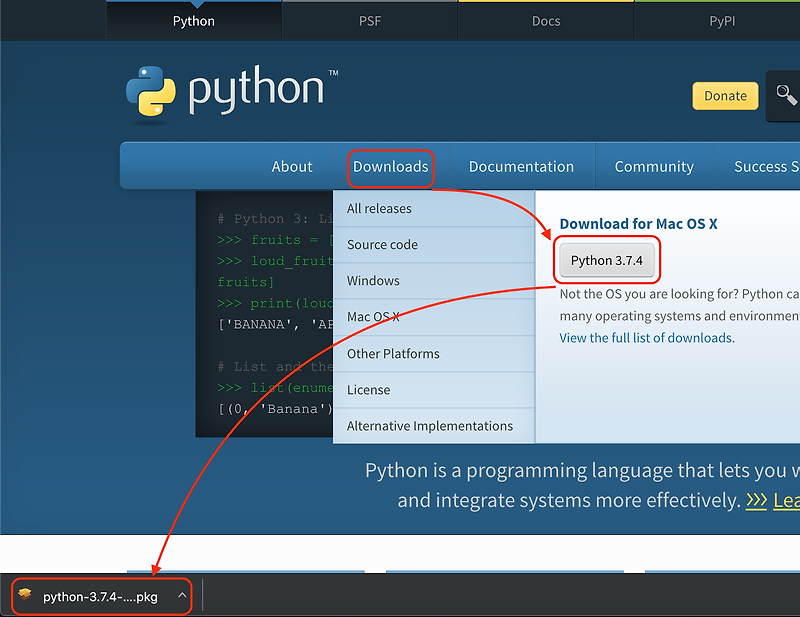Choose "Alternative Implementations" menu entry
Viewport: 800px width, 617px height.
[429, 425]
